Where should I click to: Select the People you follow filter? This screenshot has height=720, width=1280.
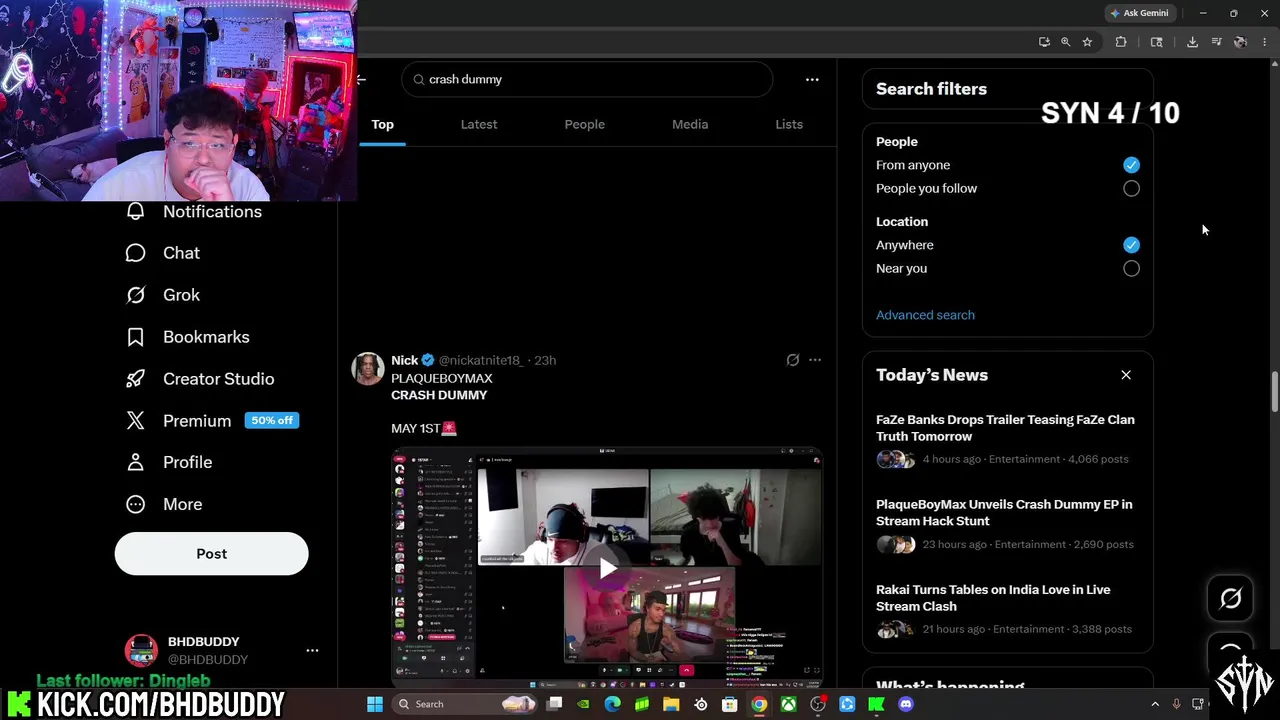pos(1131,188)
